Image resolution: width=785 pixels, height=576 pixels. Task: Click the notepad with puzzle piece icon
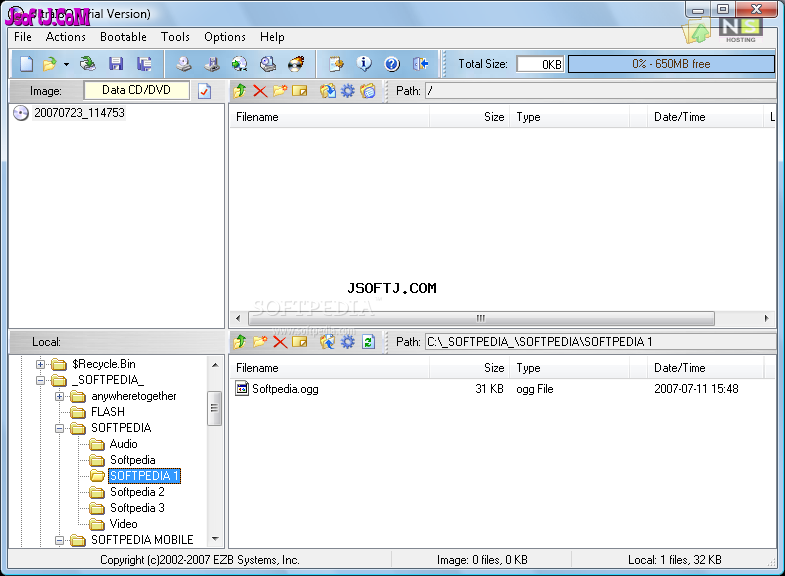[336, 64]
